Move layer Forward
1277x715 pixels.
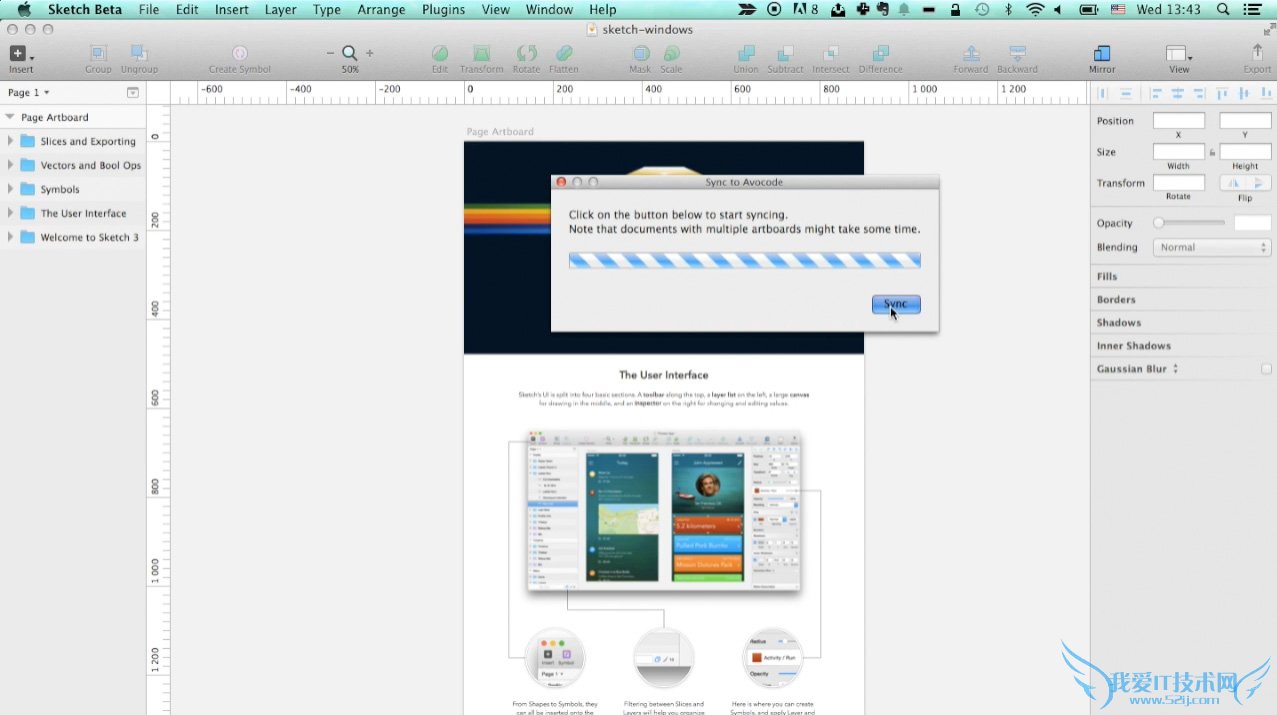971,53
